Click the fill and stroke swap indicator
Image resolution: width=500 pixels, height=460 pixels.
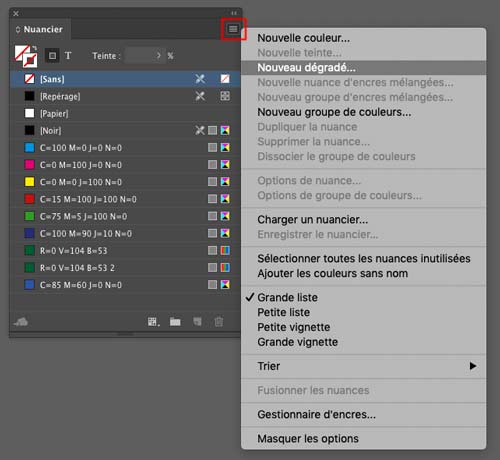pyautogui.click(x=34, y=48)
